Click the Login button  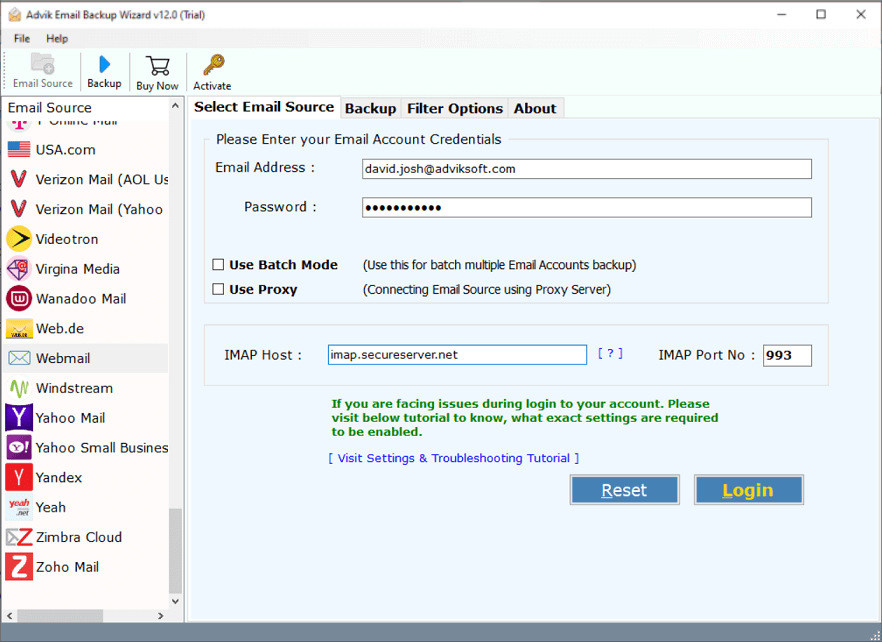748,489
